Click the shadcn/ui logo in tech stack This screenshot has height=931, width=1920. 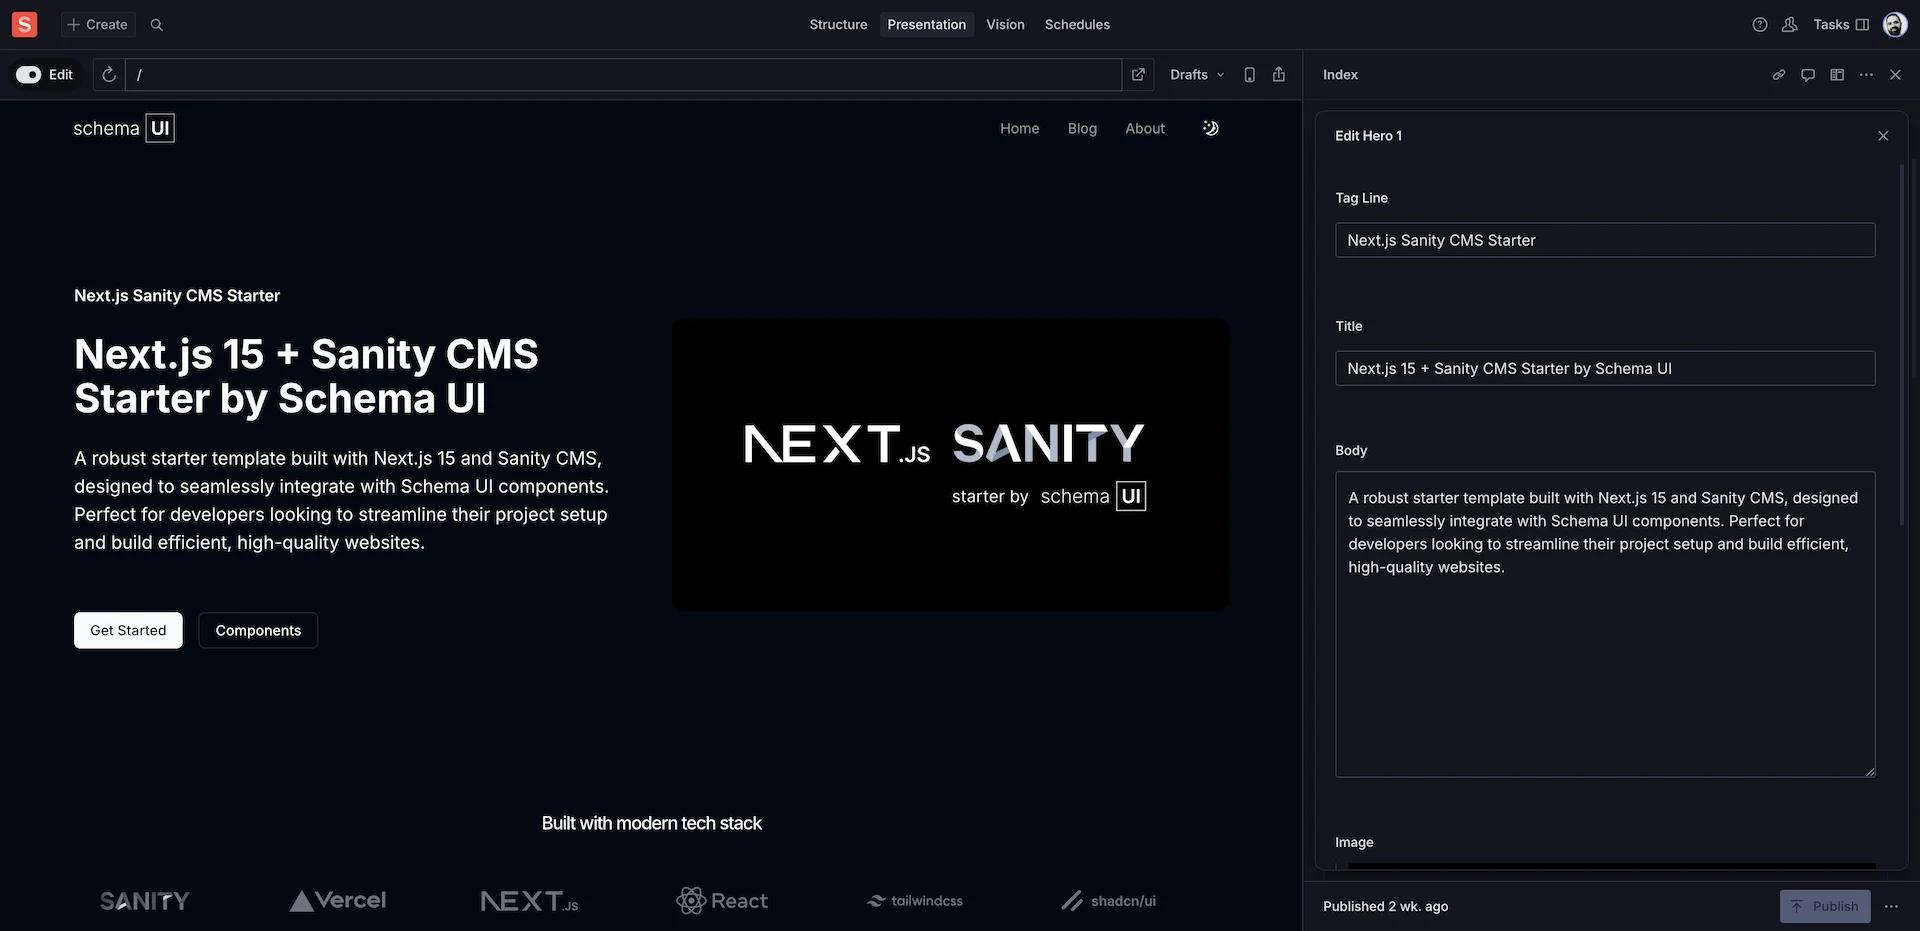pos(1108,901)
